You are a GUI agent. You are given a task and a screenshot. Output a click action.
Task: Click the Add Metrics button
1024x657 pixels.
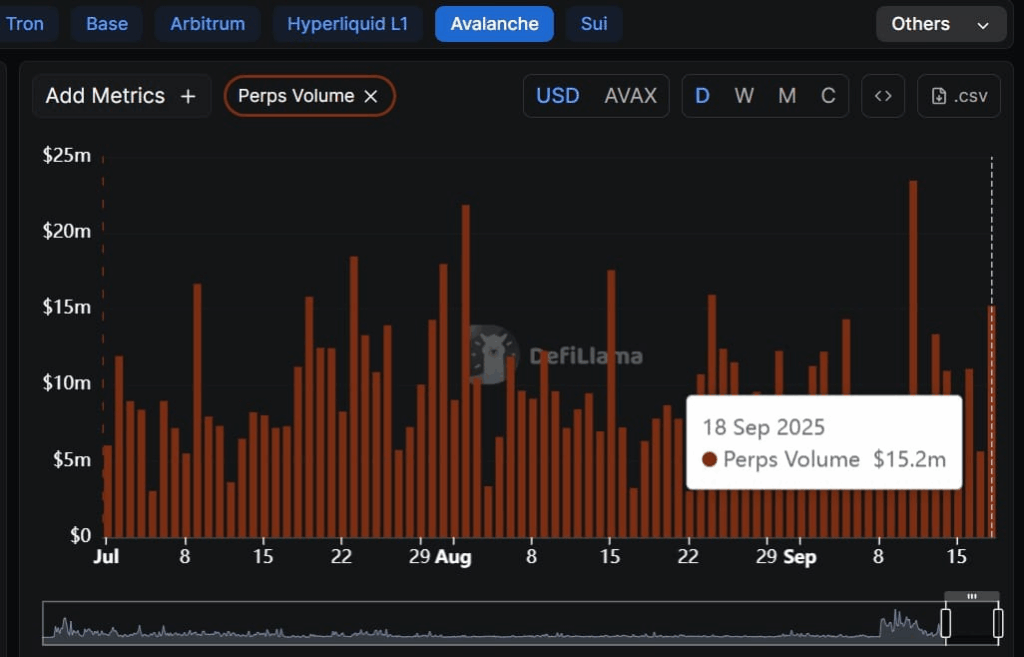pyautogui.click(x=105, y=95)
